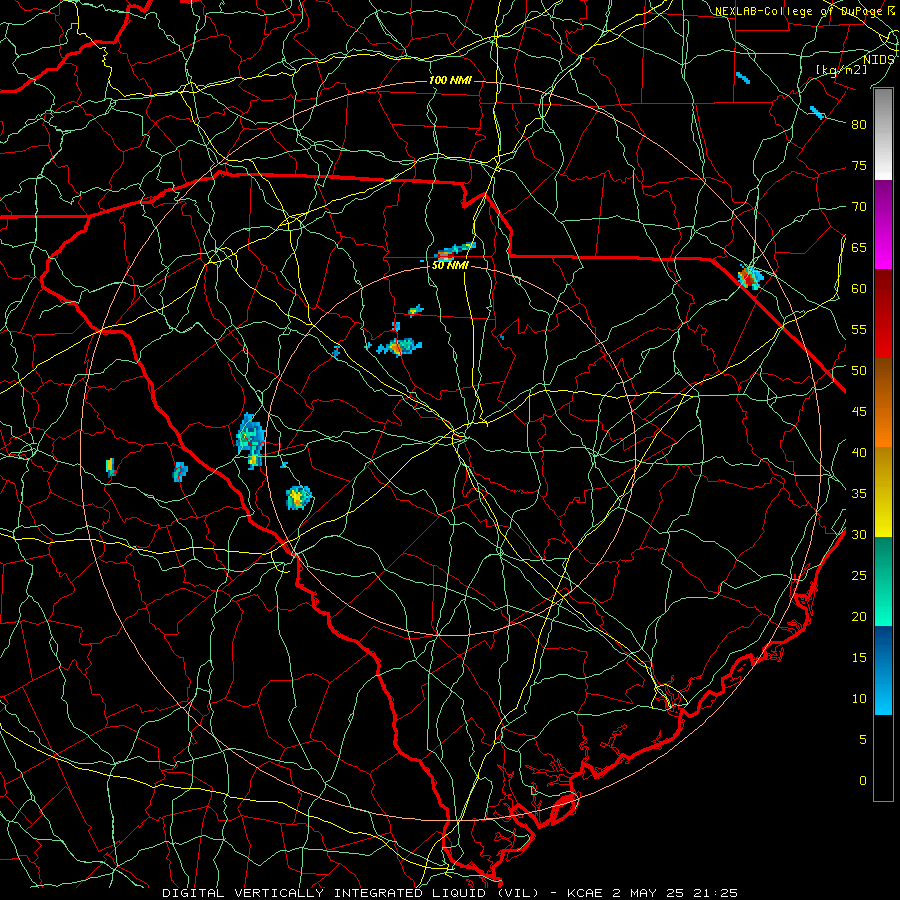Image resolution: width=900 pixels, height=900 pixels.
Task: Click the 30 scale label
Action: click(x=859, y=534)
